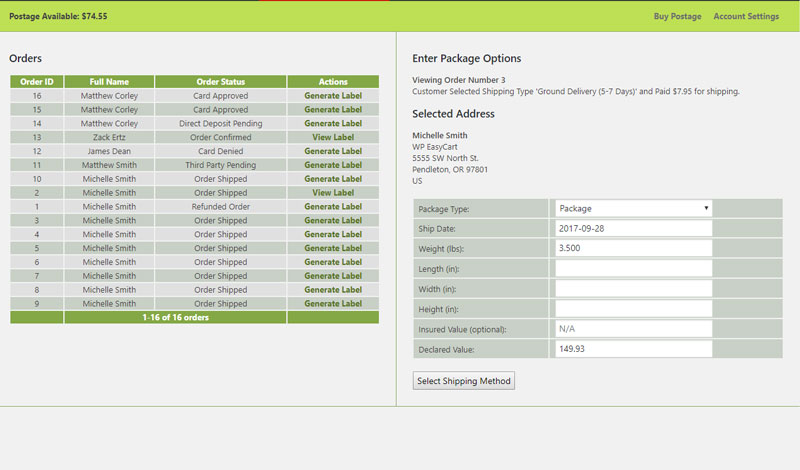This screenshot has width=800, height=470.
Task: Generate label for order 4
Action: (x=333, y=234)
